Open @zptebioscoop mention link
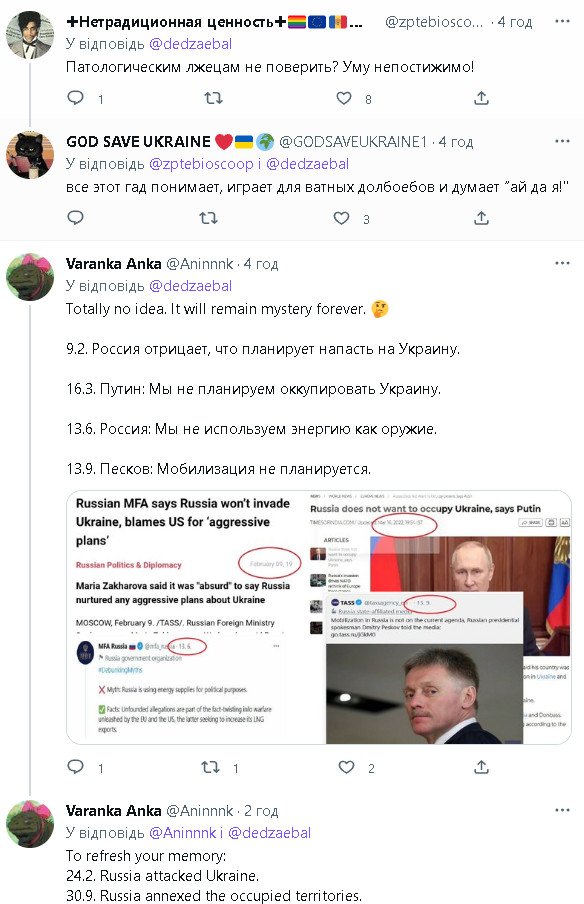 [x=201, y=164]
